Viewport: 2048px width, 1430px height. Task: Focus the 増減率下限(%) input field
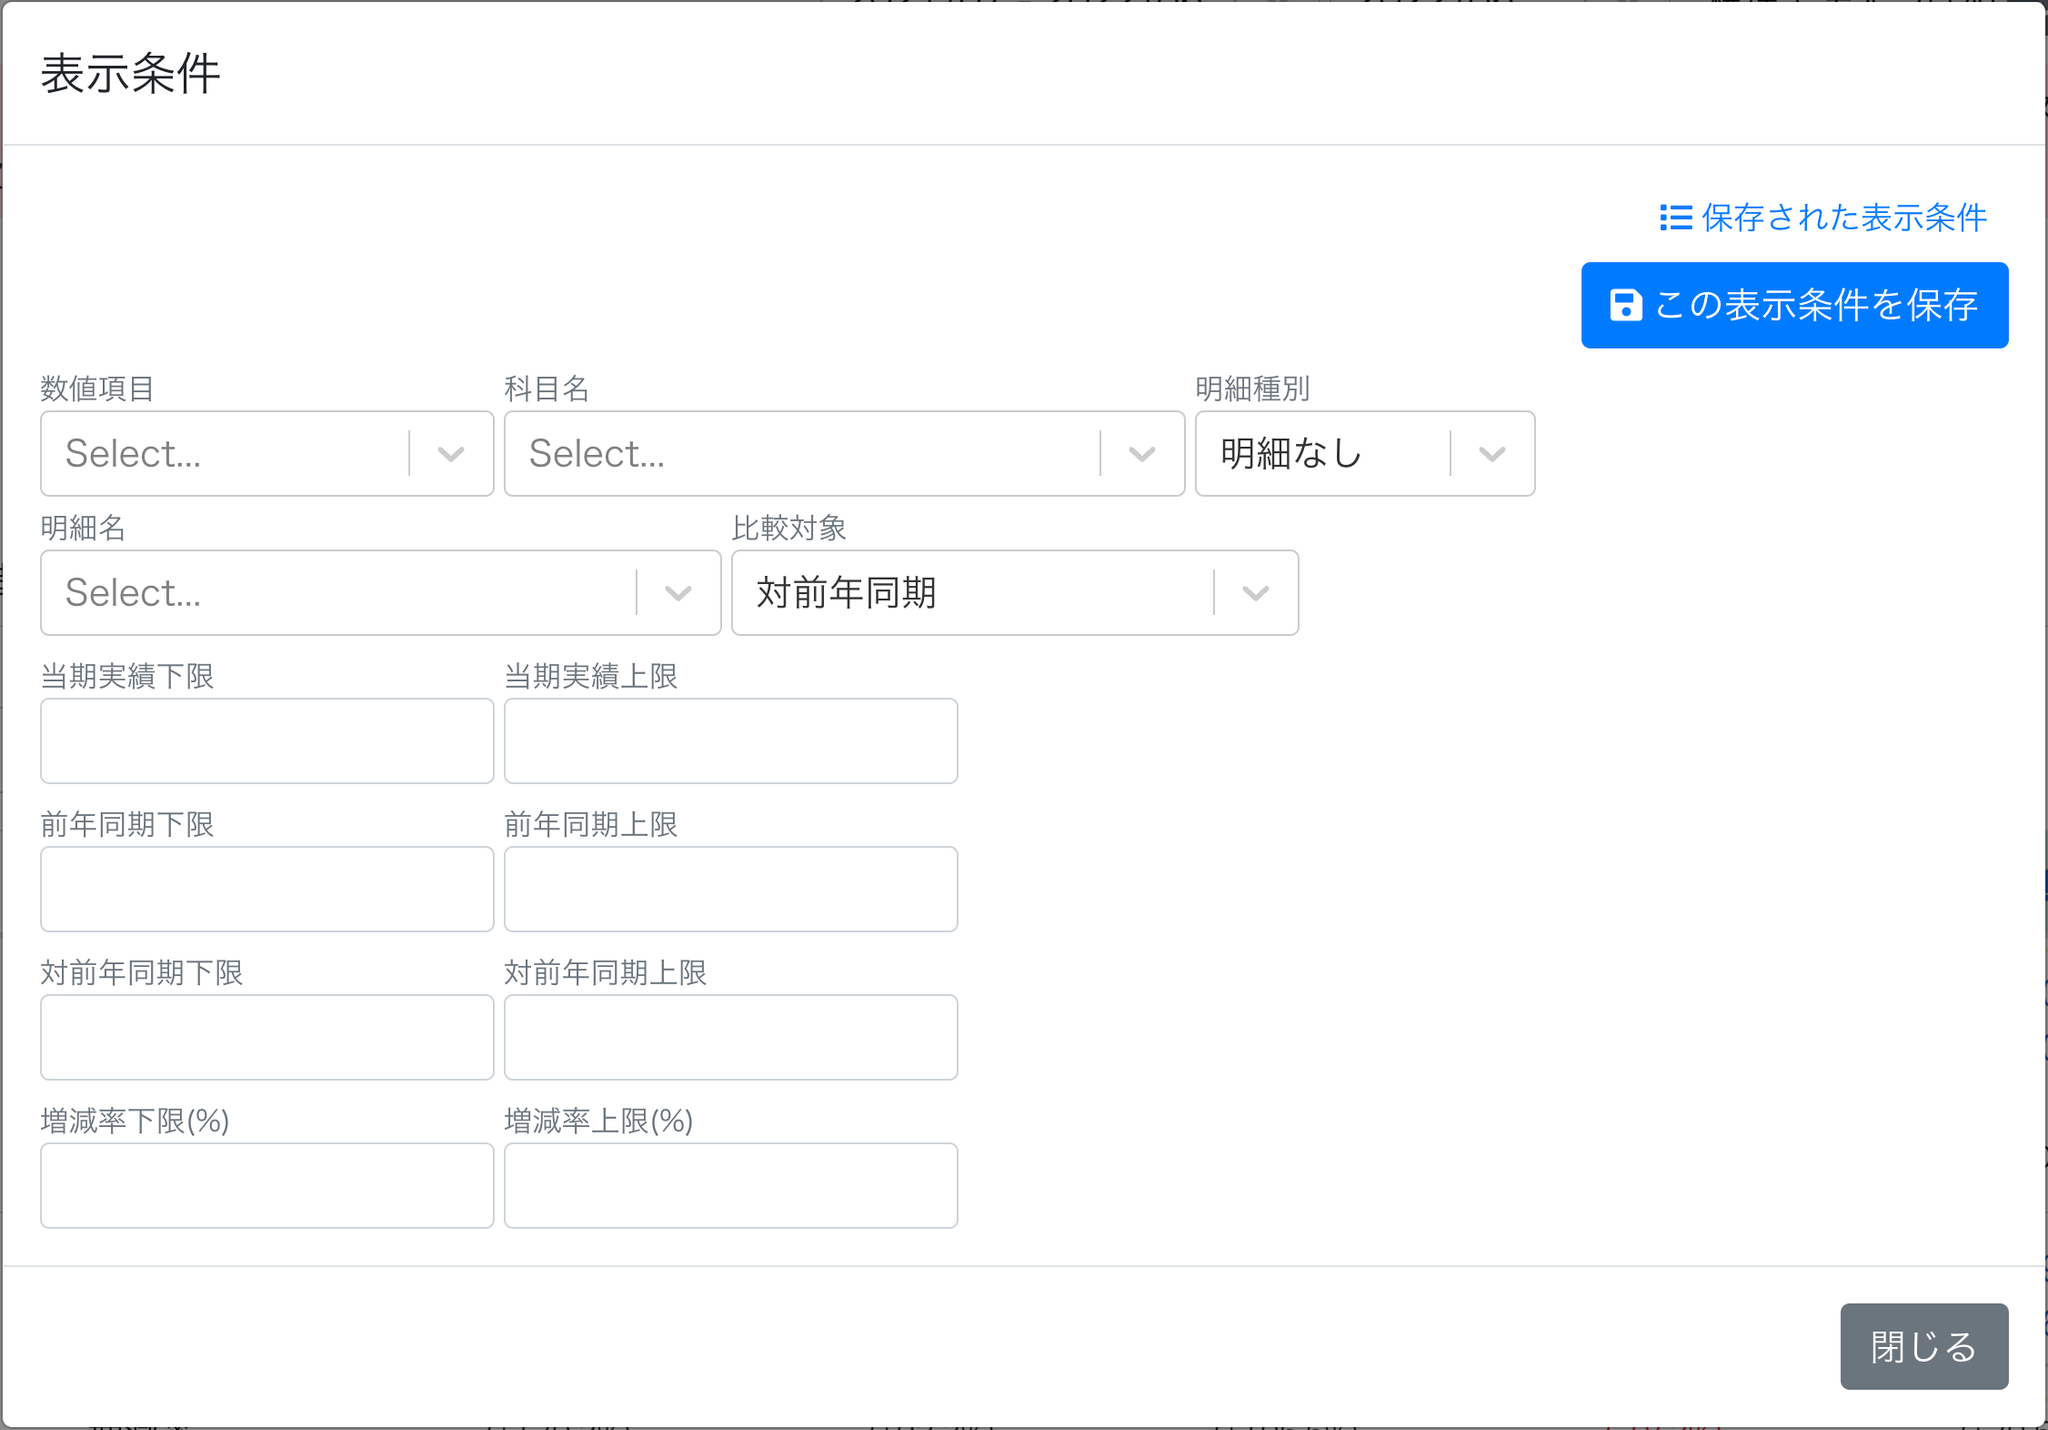pos(267,1185)
